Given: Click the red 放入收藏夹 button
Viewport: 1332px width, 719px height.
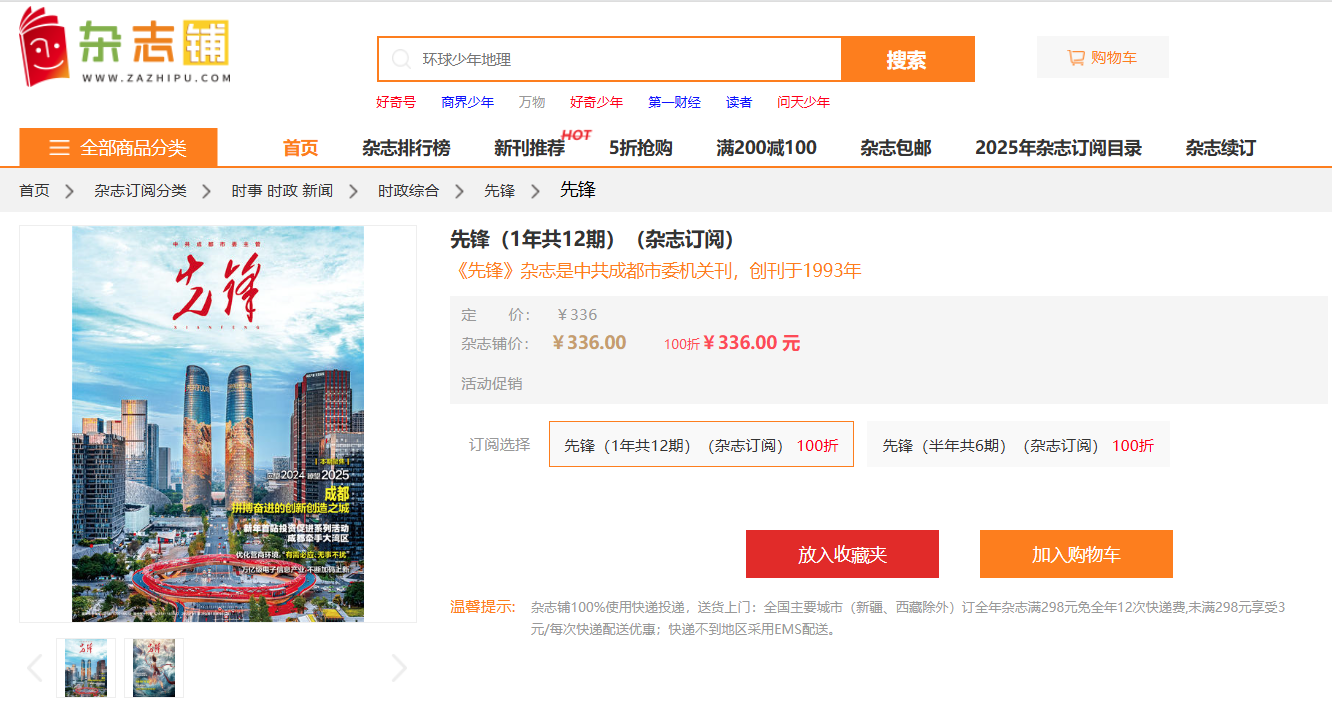Looking at the screenshot, I should [x=842, y=553].
